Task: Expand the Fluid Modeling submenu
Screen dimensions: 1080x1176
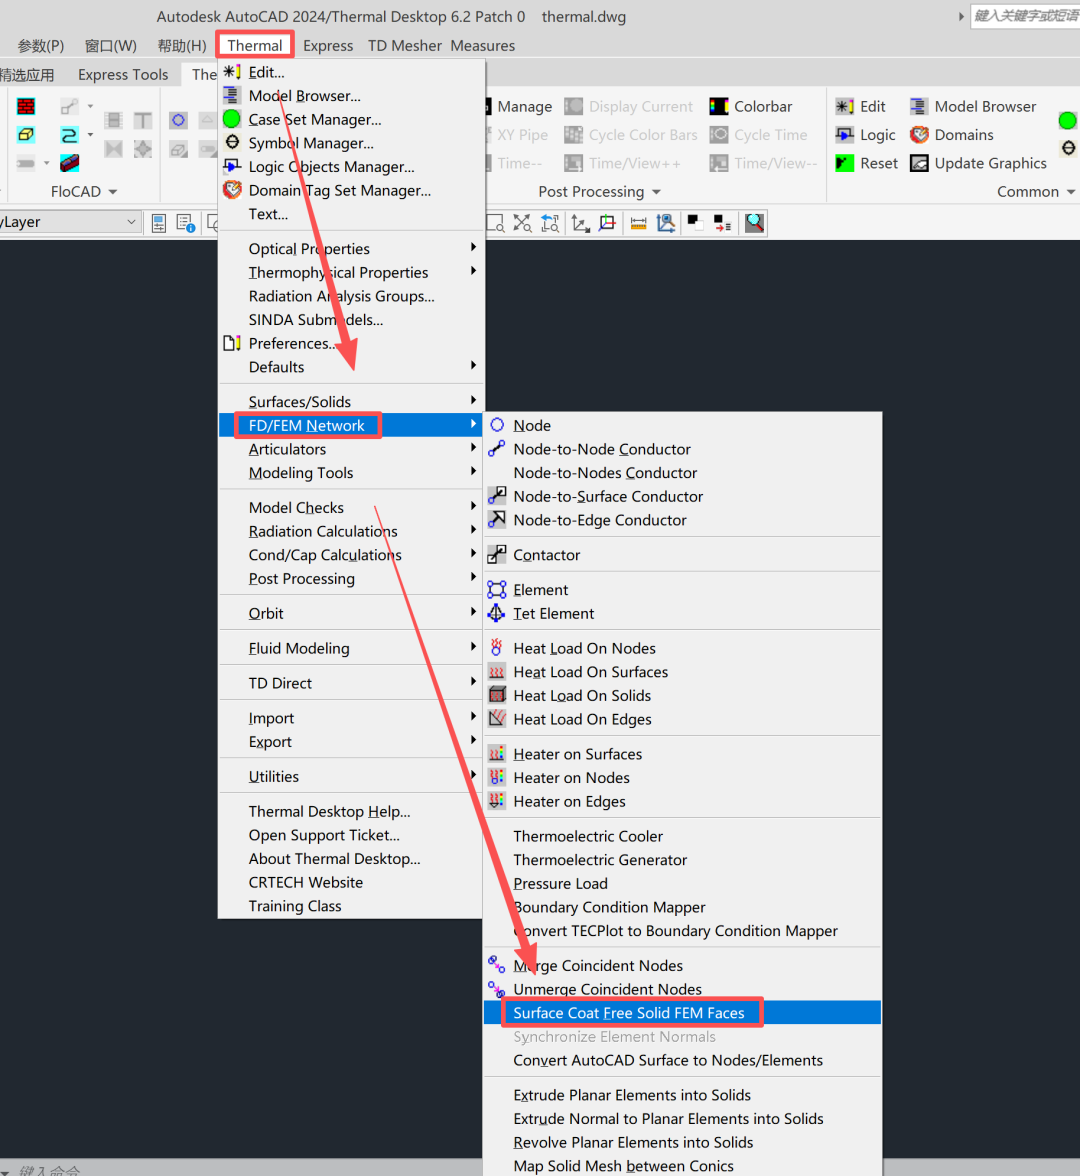Action: click(350, 649)
